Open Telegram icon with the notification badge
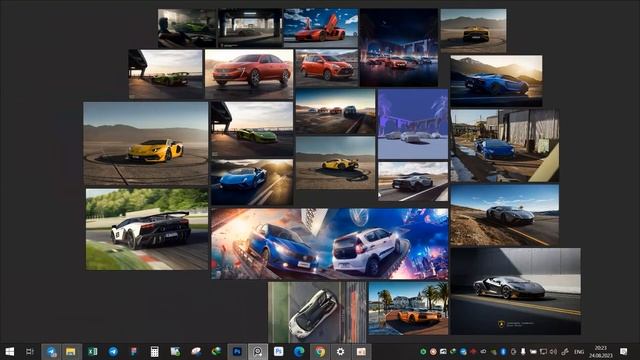The height and width of the screenshot is (360, 640). (51, 351)
